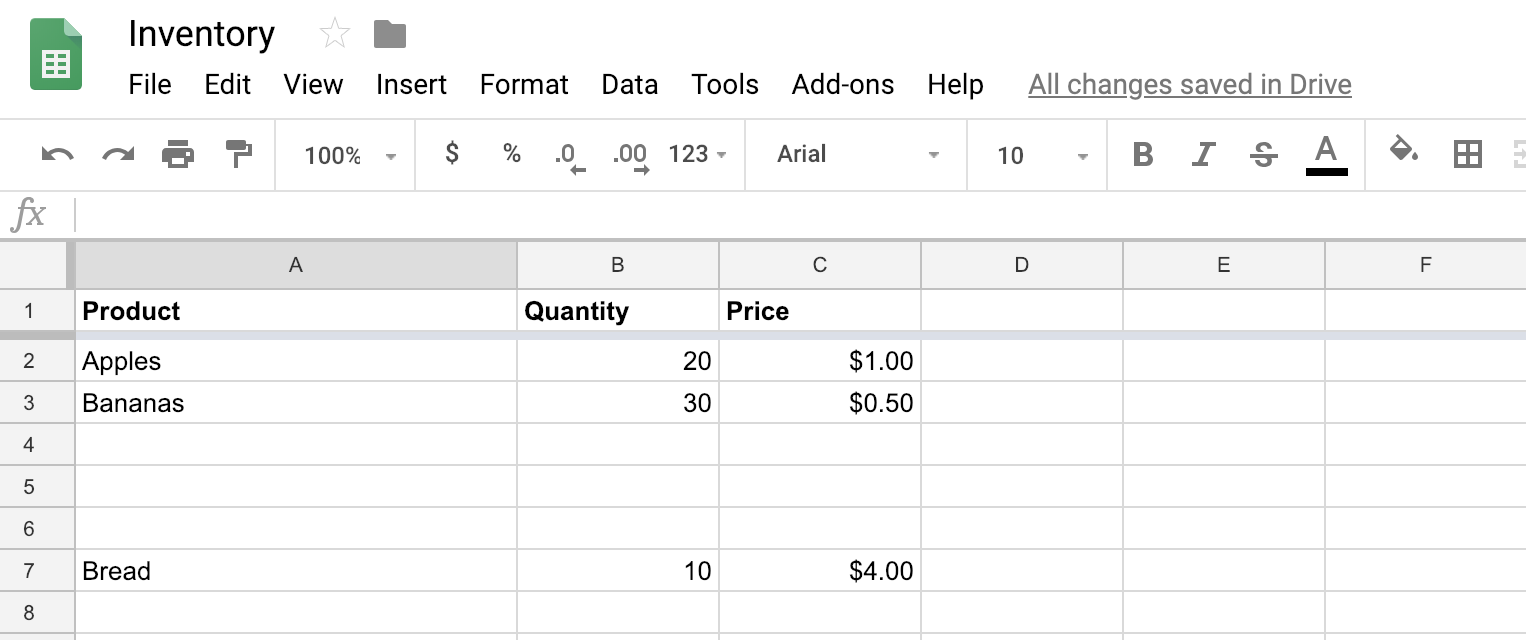1526x640 pixels.
Task: Open the Format menu
Action: (x=524, y=85)
